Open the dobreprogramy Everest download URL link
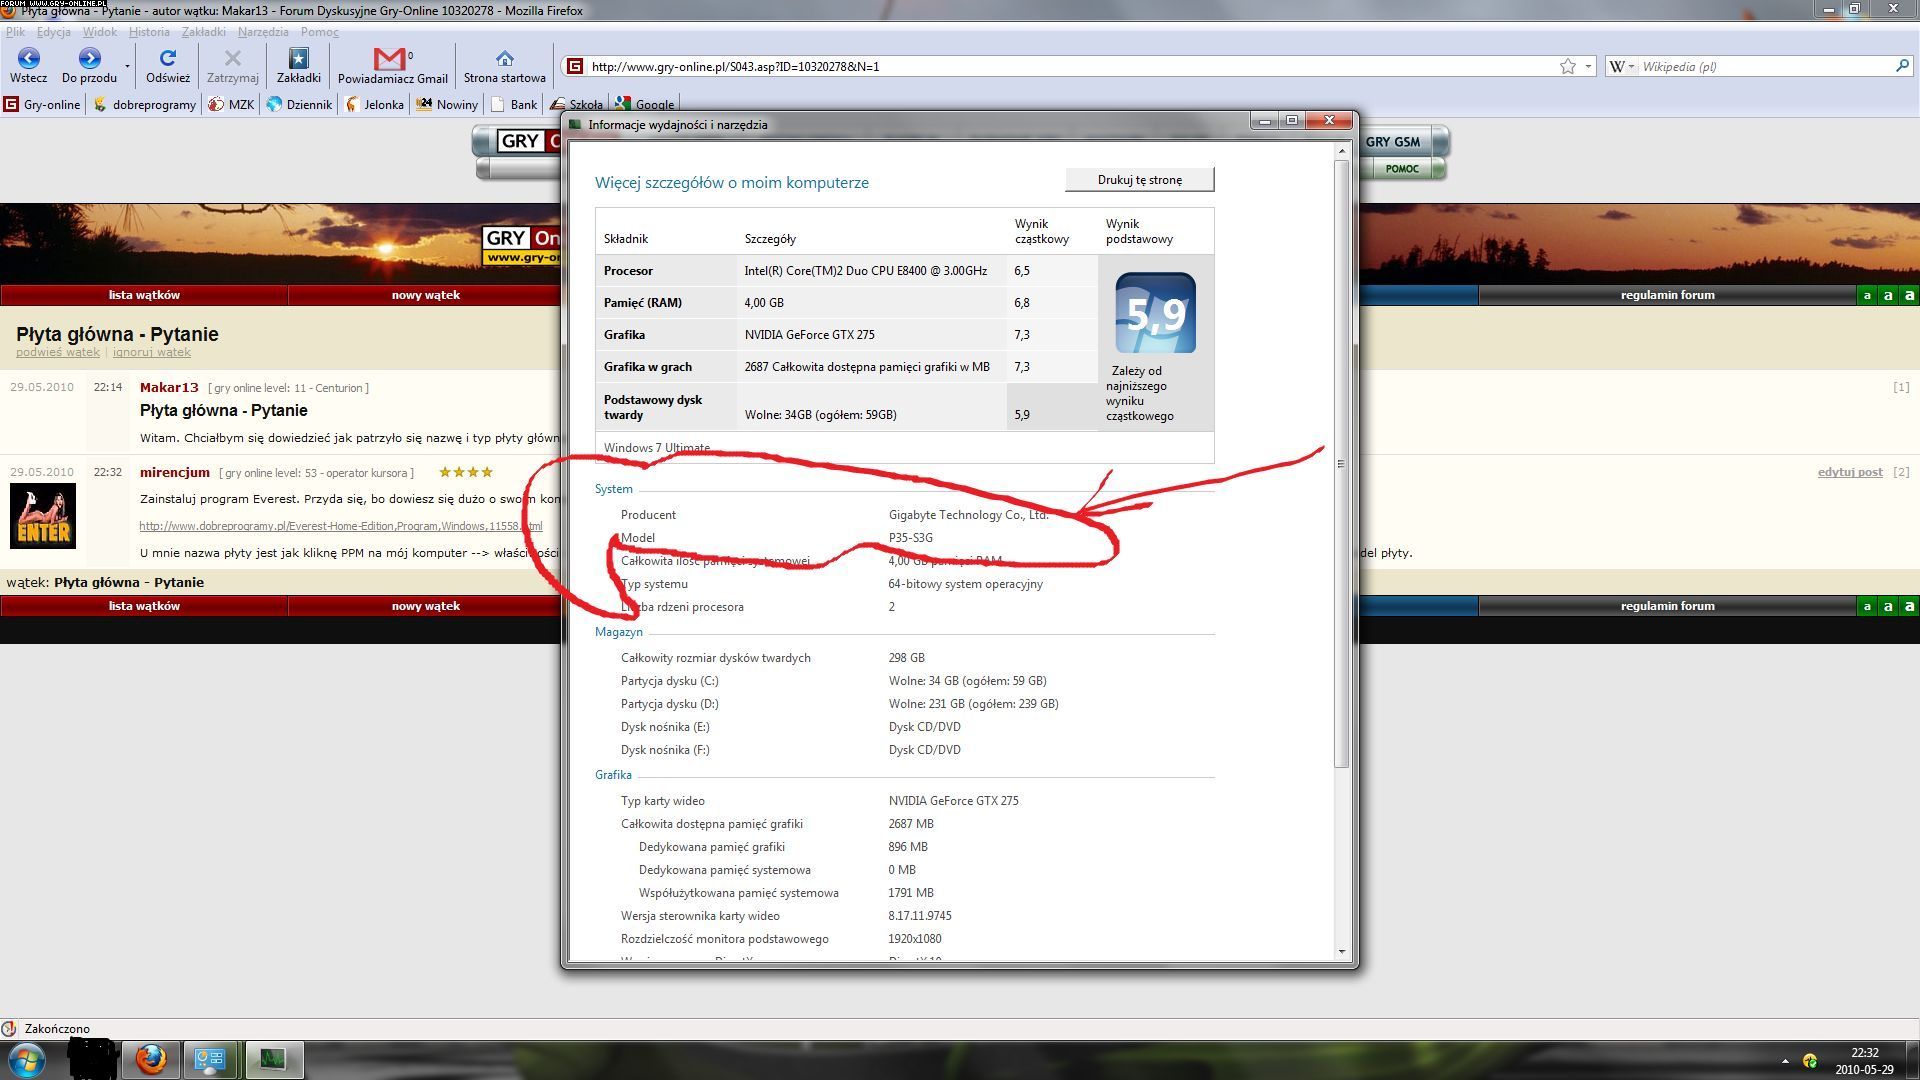This screenshot has height=1080, width=1920. tap(340, 526)
